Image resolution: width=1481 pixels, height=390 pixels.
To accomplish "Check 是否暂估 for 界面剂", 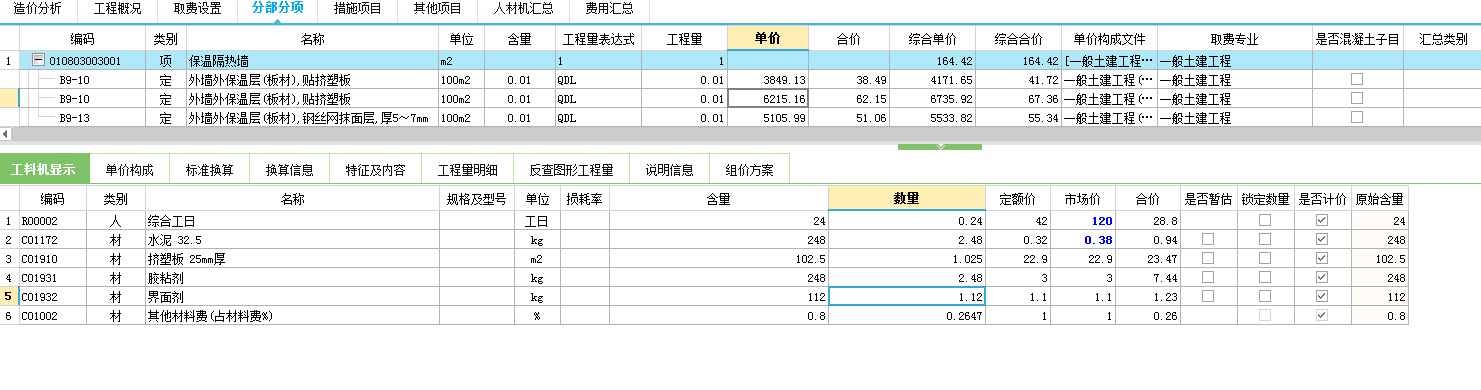I will pos(1208,297).
